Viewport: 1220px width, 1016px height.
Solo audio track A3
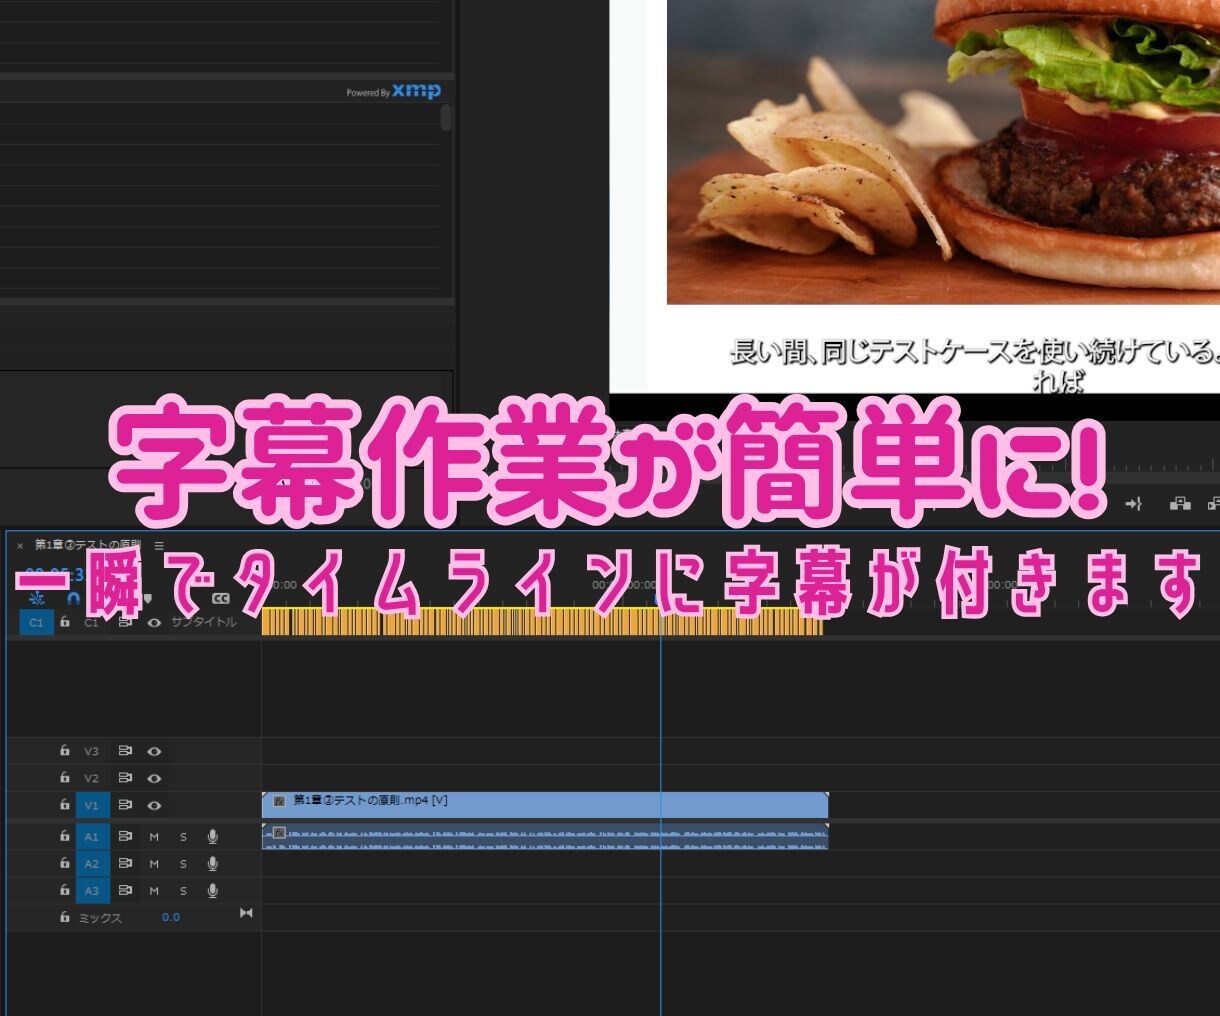(x=183, y=891)
